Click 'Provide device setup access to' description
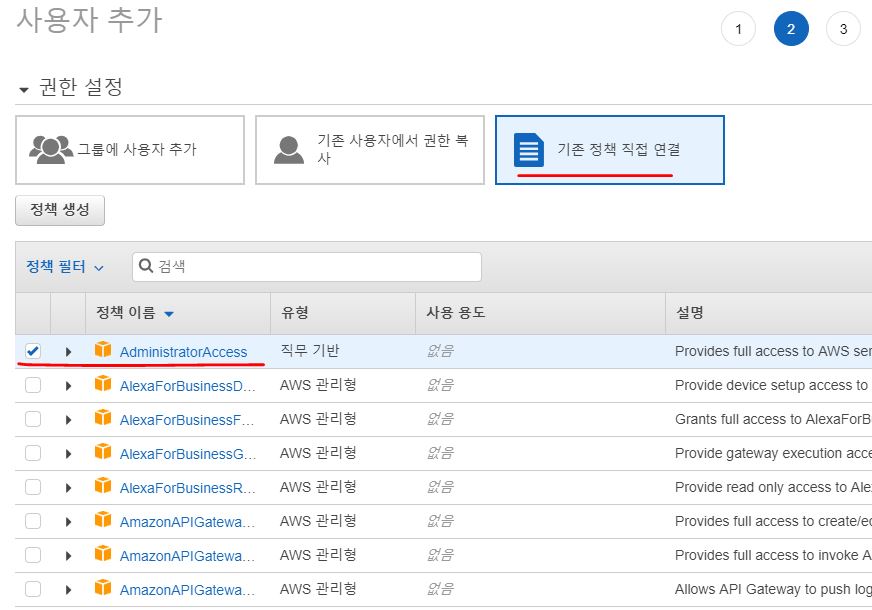 click(771, 385)
